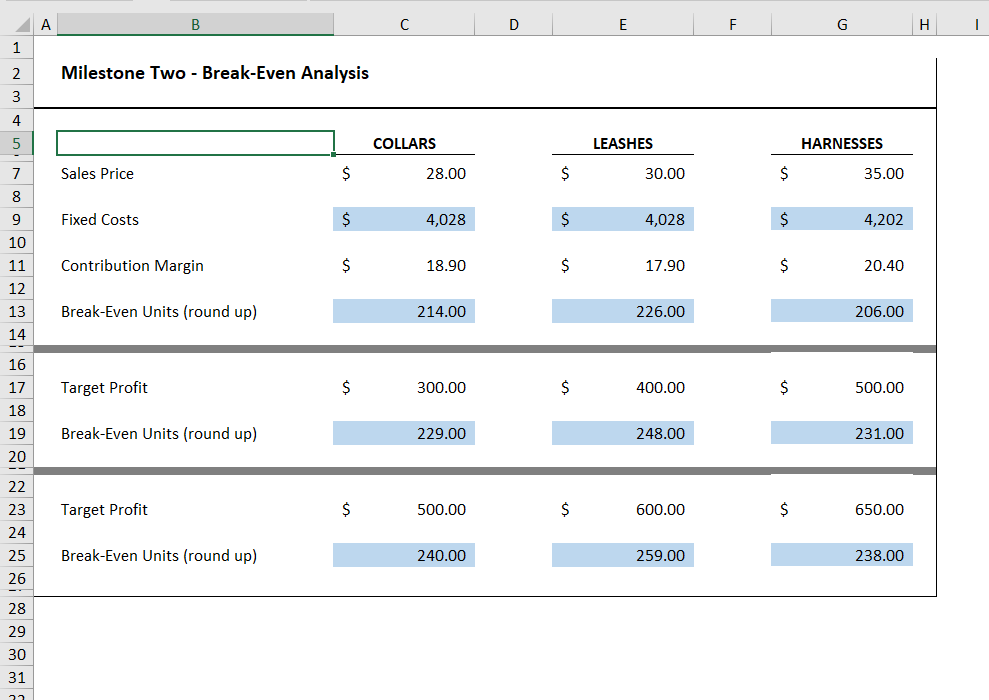Select column header B
Image resolution: width=989 pixels, height=700 pixels.
195,24
